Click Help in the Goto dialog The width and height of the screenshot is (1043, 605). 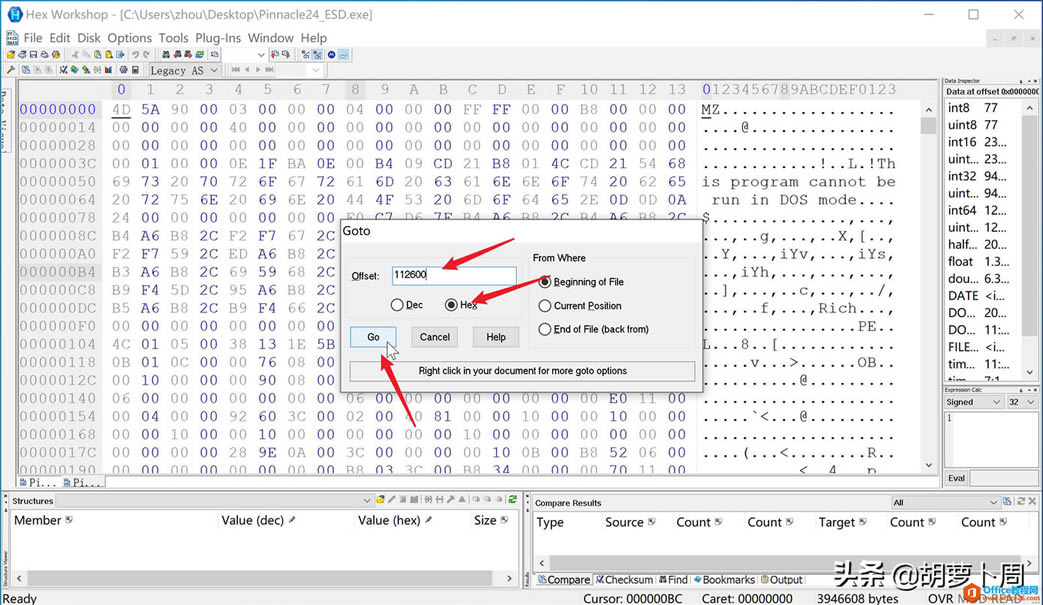tap(496, 337)
